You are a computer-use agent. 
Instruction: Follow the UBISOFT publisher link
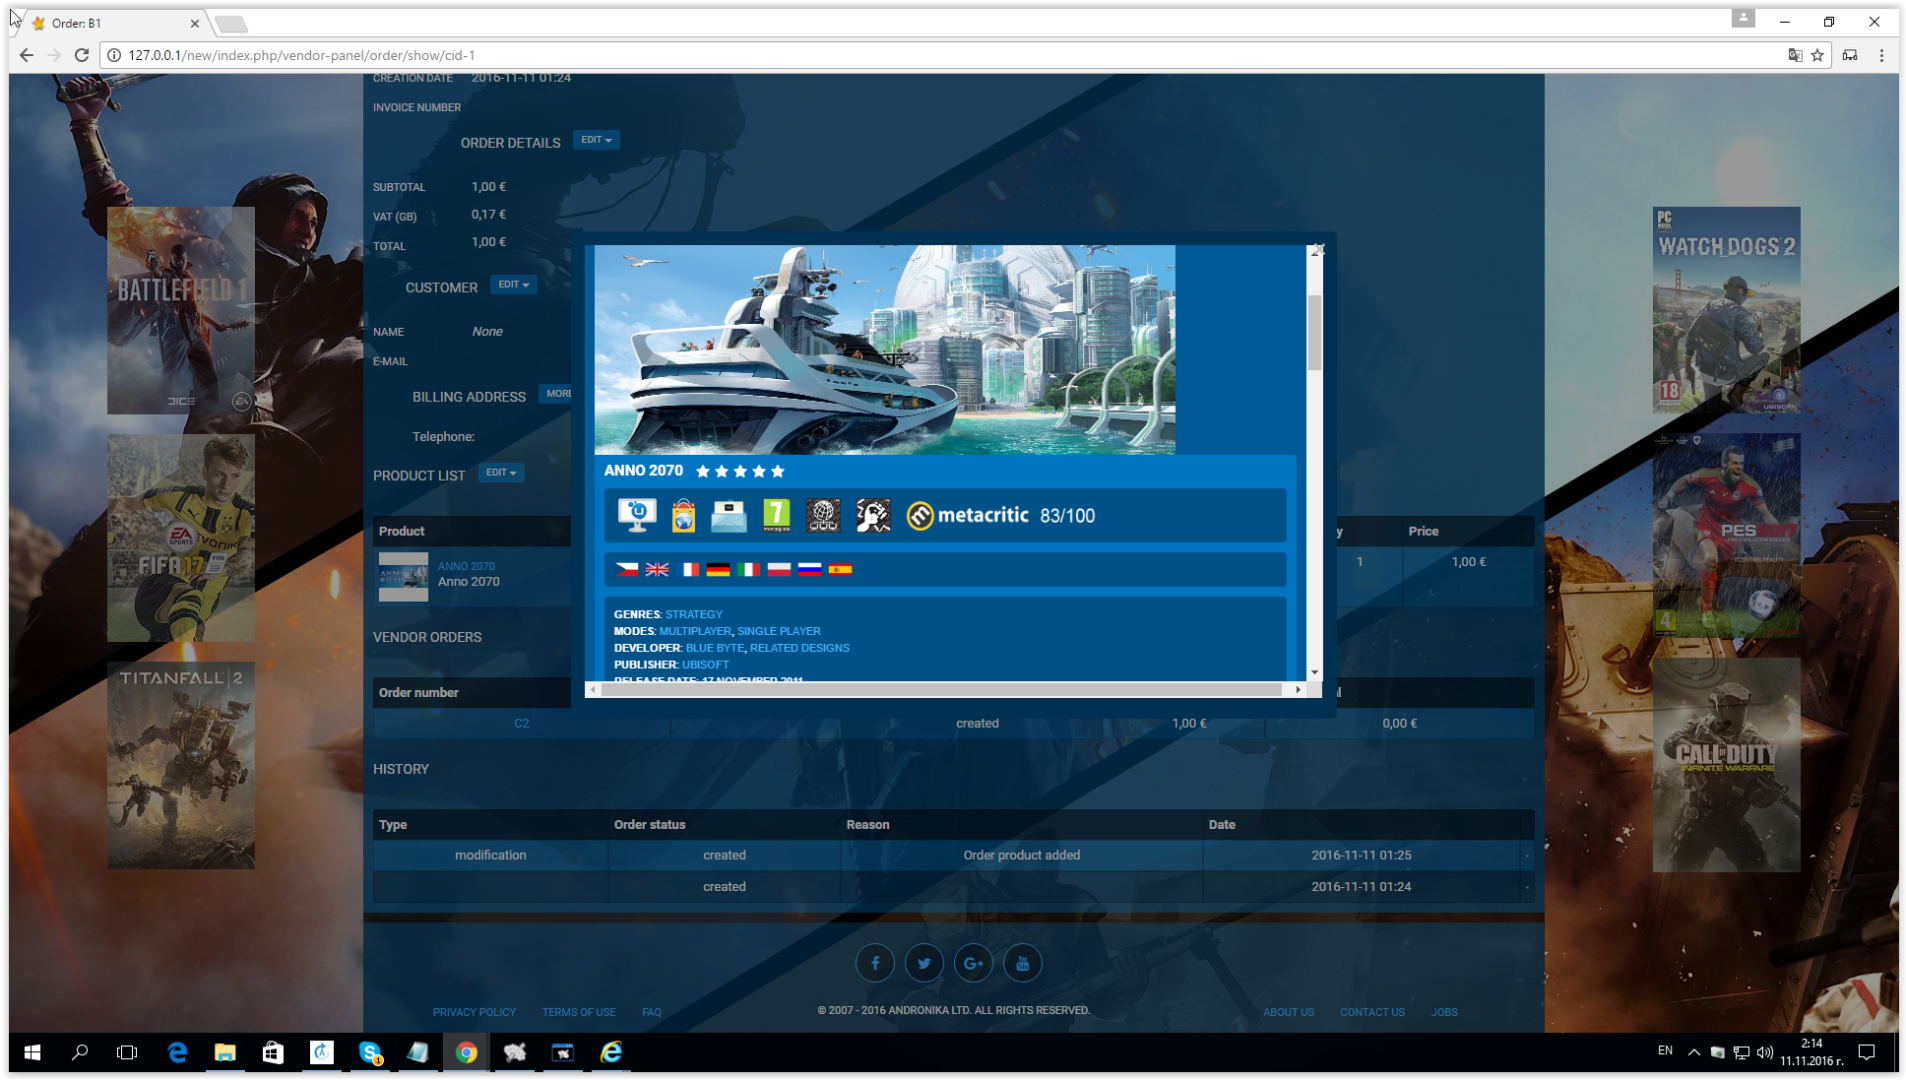[x=705, y=664]
